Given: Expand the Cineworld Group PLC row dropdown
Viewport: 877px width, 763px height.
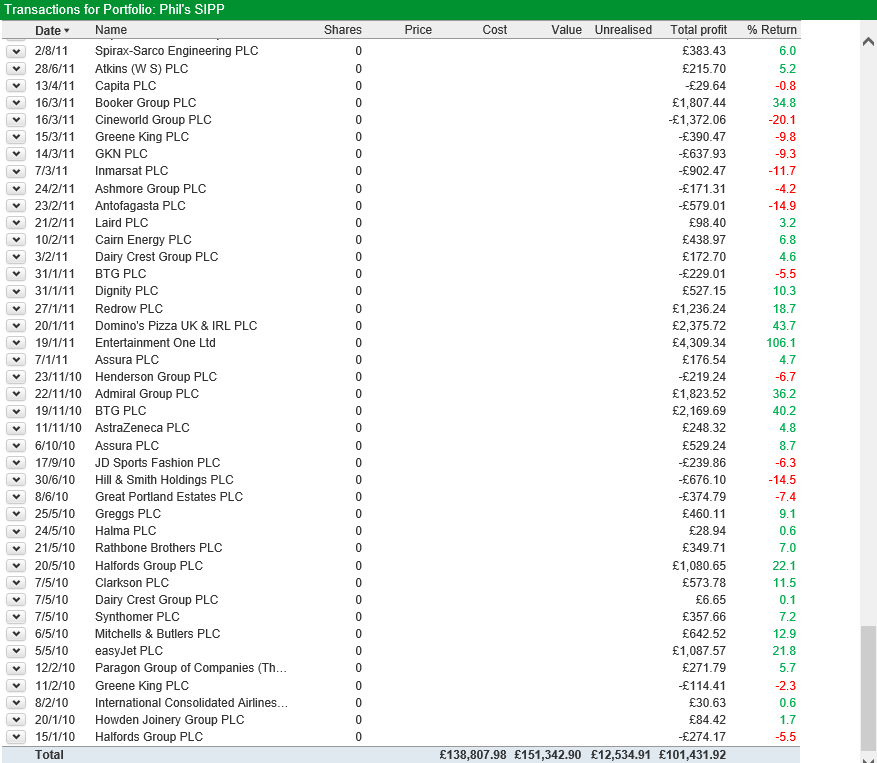Looking at the screenshot, I should pyautogui.click(x=16, y=120).
